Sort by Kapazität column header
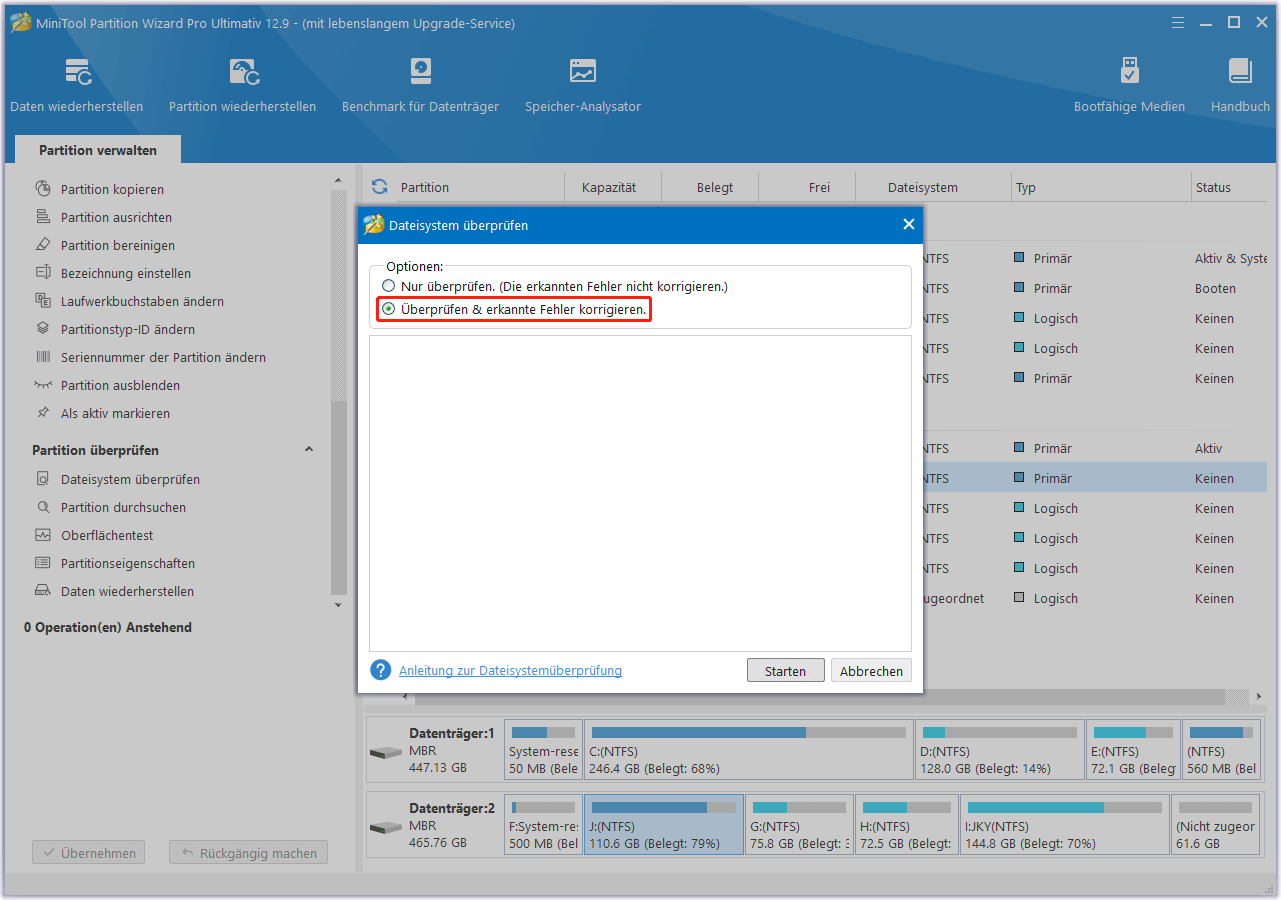This screenshot has height=900, width=1281. pos(609,187)
